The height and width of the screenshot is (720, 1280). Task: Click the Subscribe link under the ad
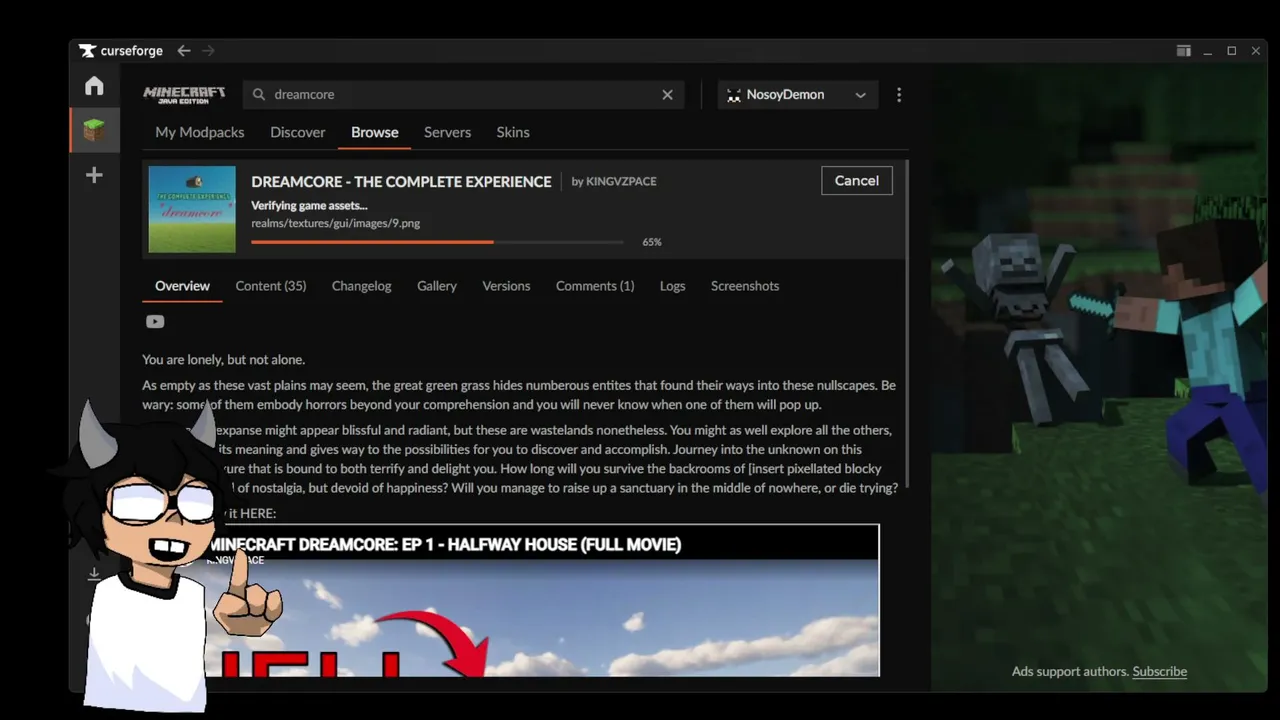tap(1159, 671)
